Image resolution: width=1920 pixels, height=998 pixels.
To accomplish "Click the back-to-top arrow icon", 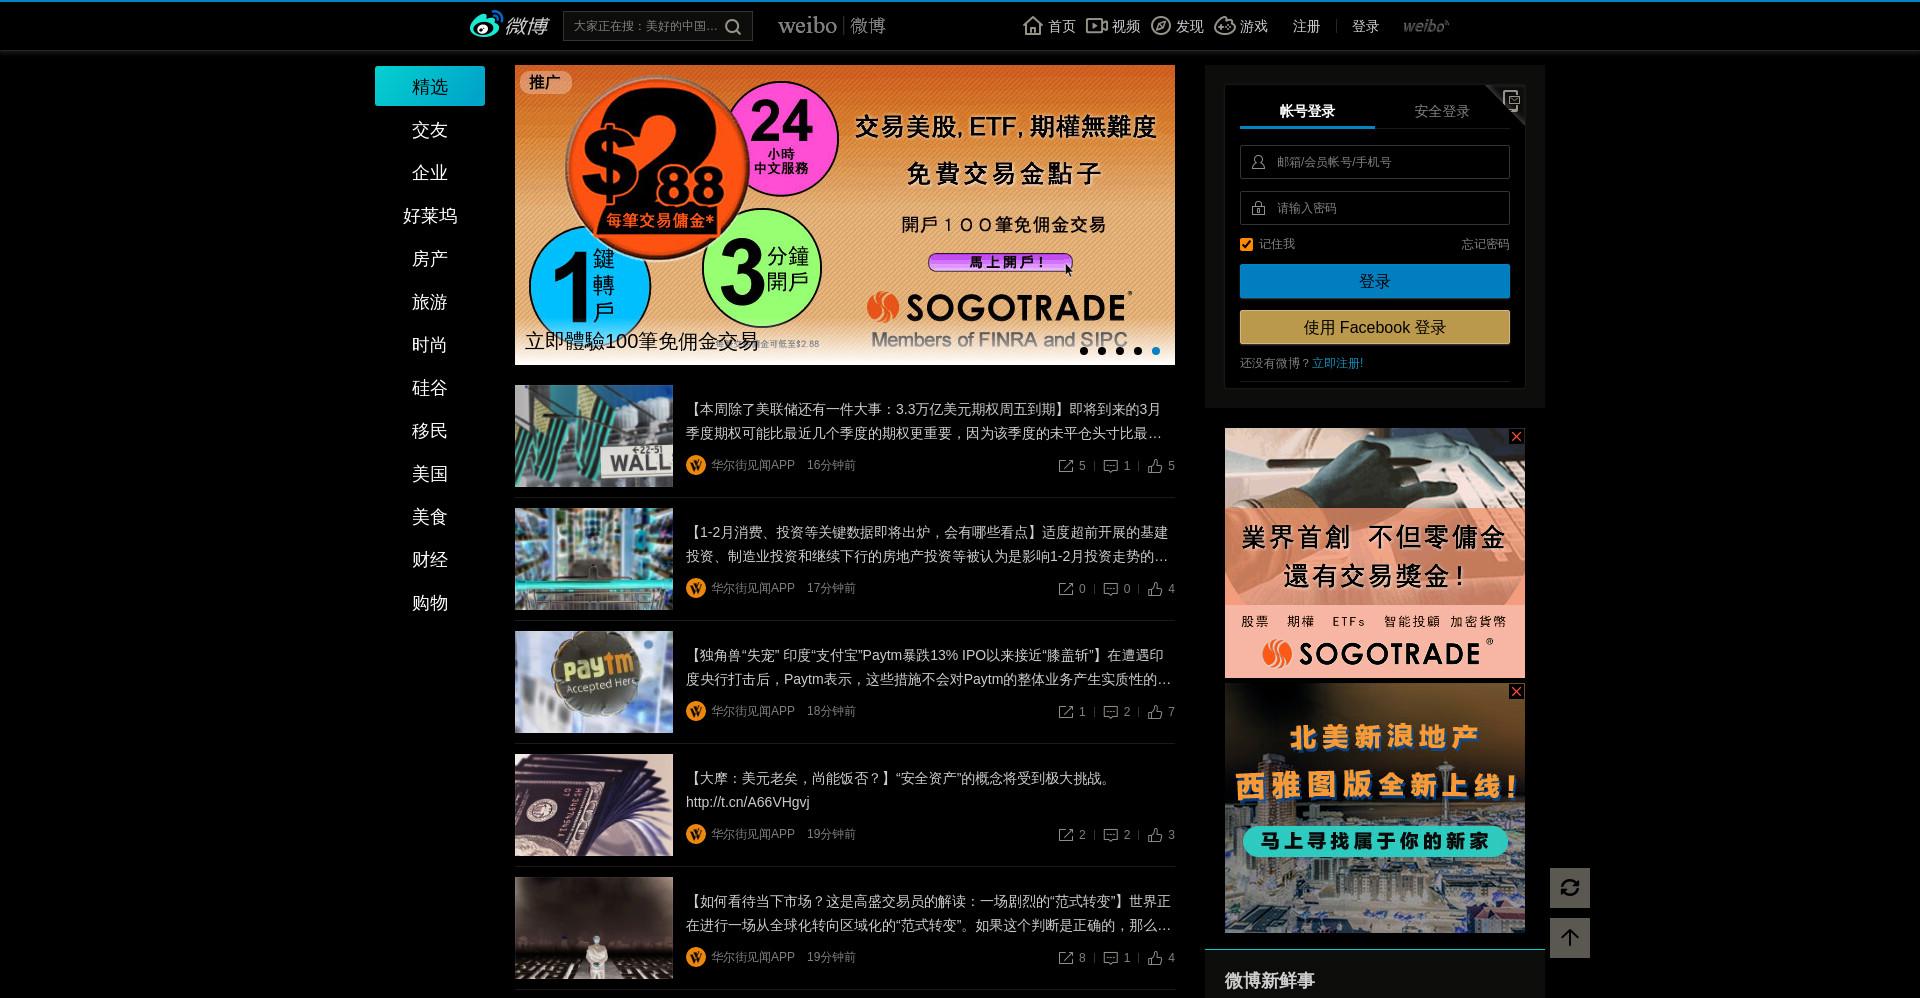I will point(1570,938).
